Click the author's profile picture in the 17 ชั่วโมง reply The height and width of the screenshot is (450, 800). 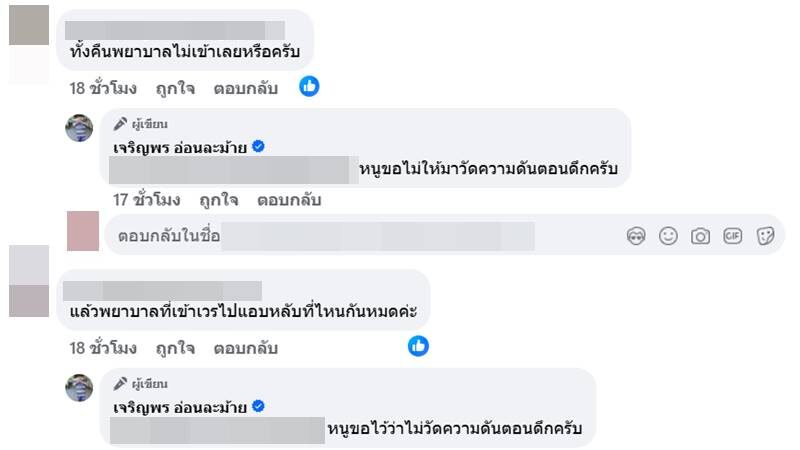click(x=80, y=128)
